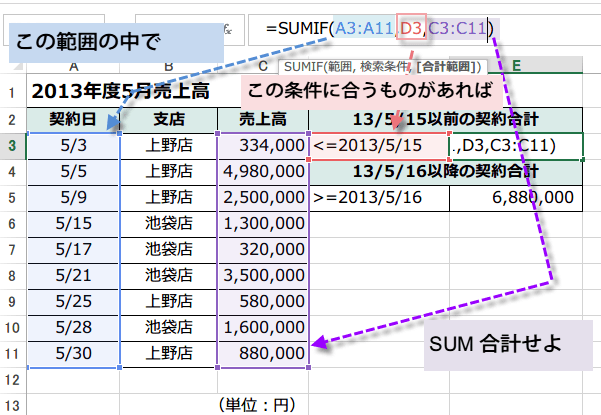The image size is (601, 415).
Task: Click the 売上高 header cell
Action: coord(263,120)
